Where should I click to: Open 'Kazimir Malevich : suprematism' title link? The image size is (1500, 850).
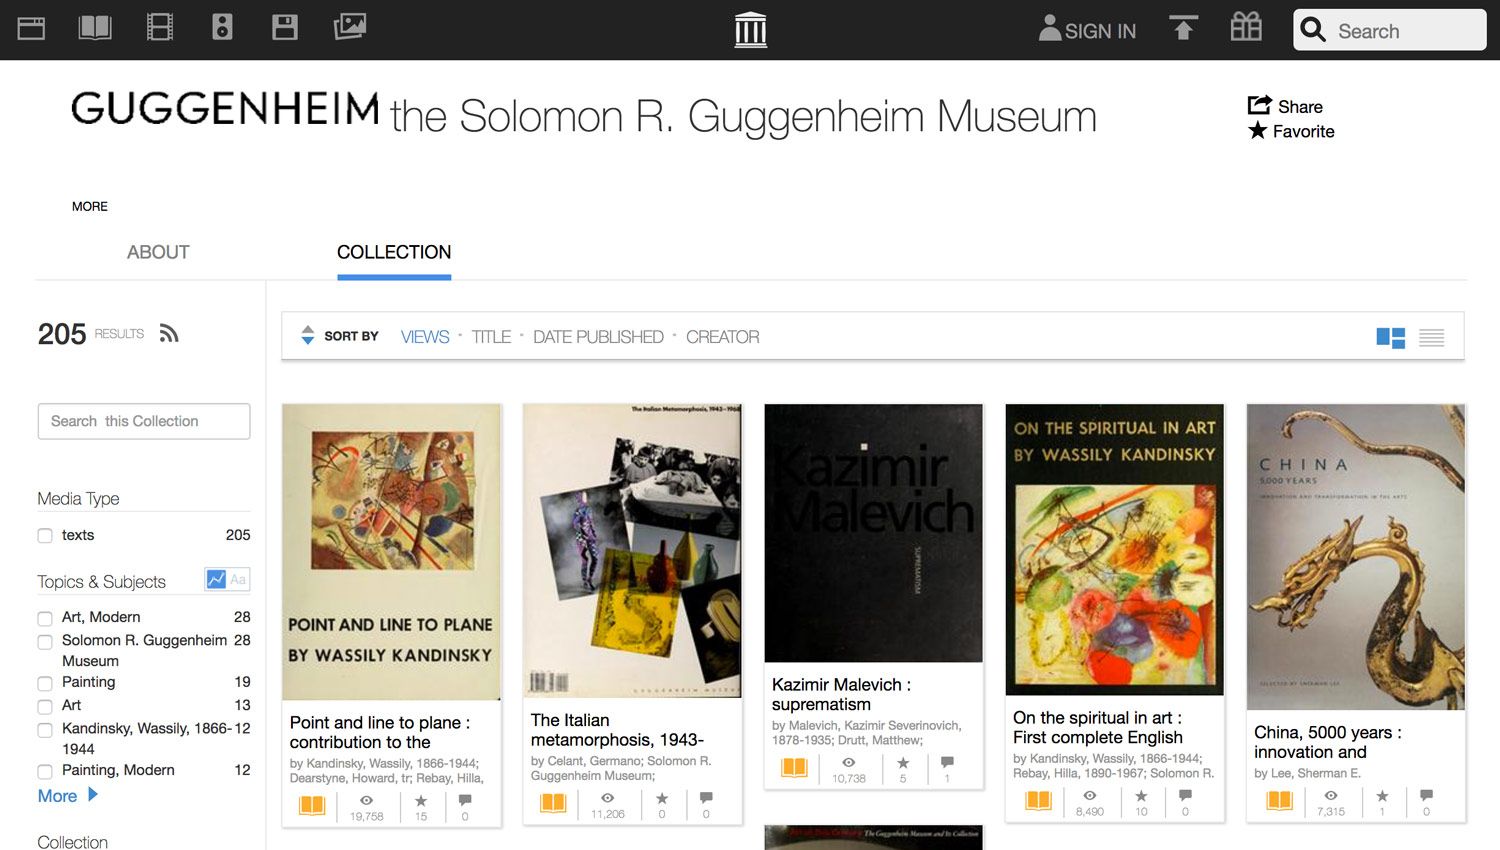(841, 694)
